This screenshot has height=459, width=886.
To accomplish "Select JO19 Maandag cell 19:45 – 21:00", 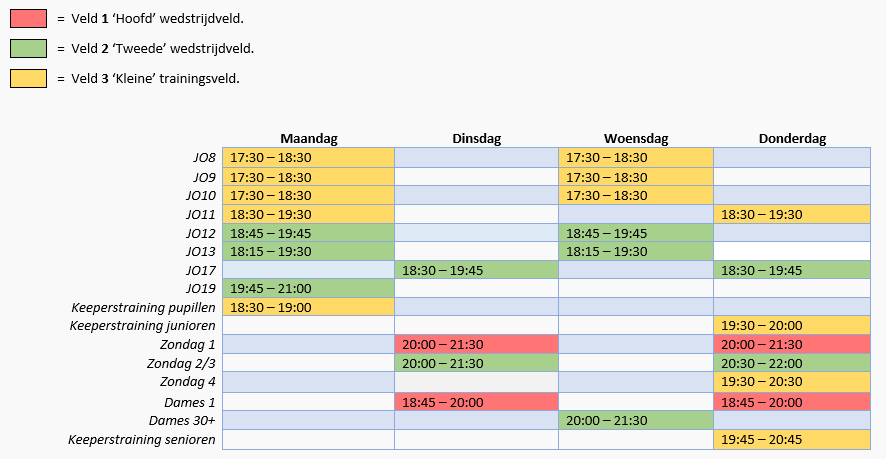I will [308, 288].
